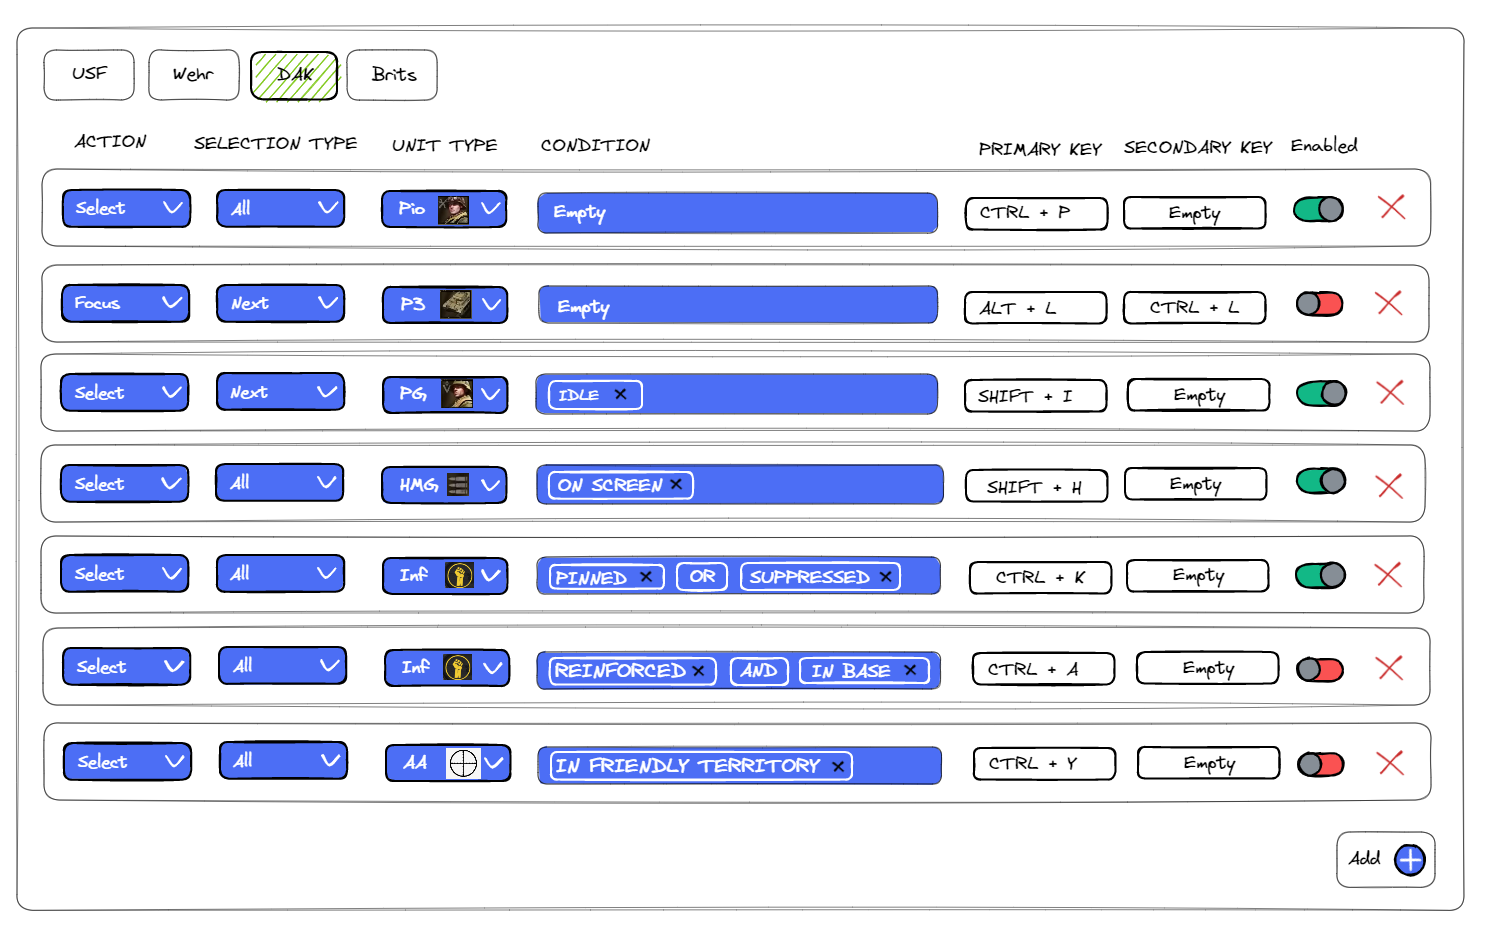1495x951 pixels.
Task: Delete the CTRL + A hotkey row
Action: tap(1389, 667)
